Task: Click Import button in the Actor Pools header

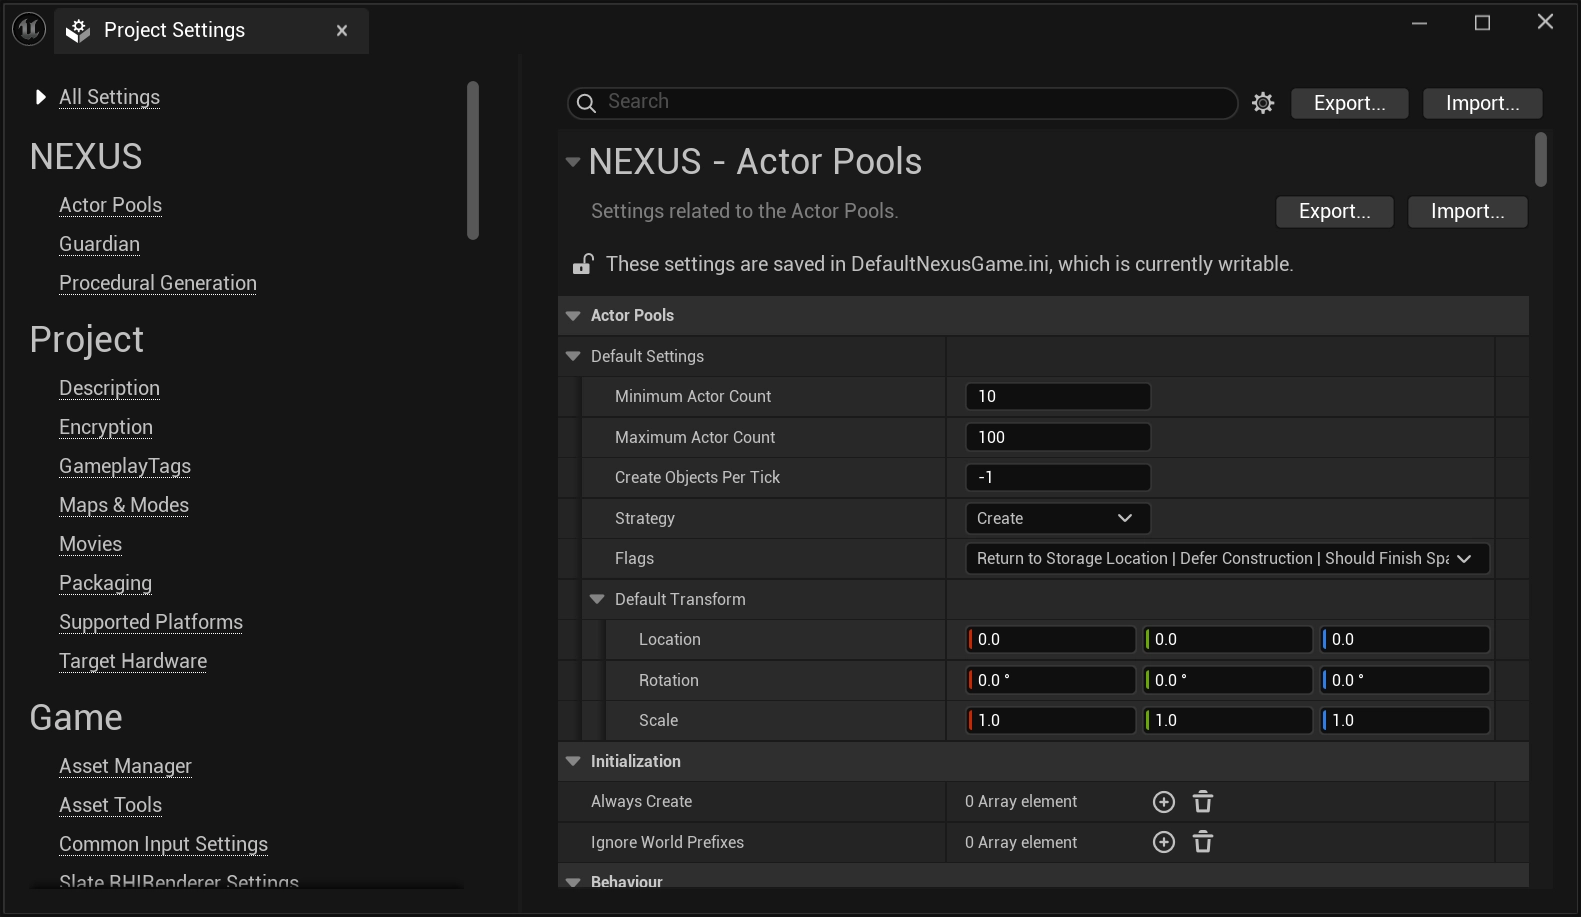Action: (x=1466, y=211)
